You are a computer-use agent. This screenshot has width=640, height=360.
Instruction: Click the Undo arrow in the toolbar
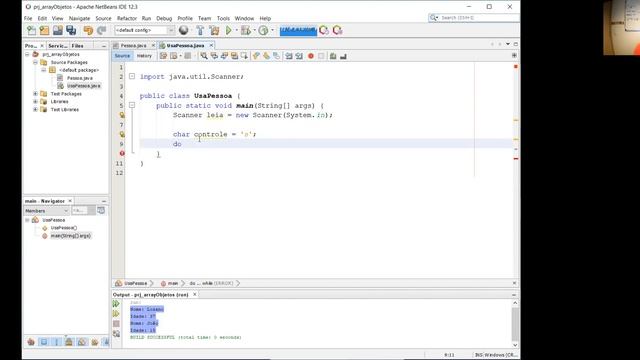[88, 30]
